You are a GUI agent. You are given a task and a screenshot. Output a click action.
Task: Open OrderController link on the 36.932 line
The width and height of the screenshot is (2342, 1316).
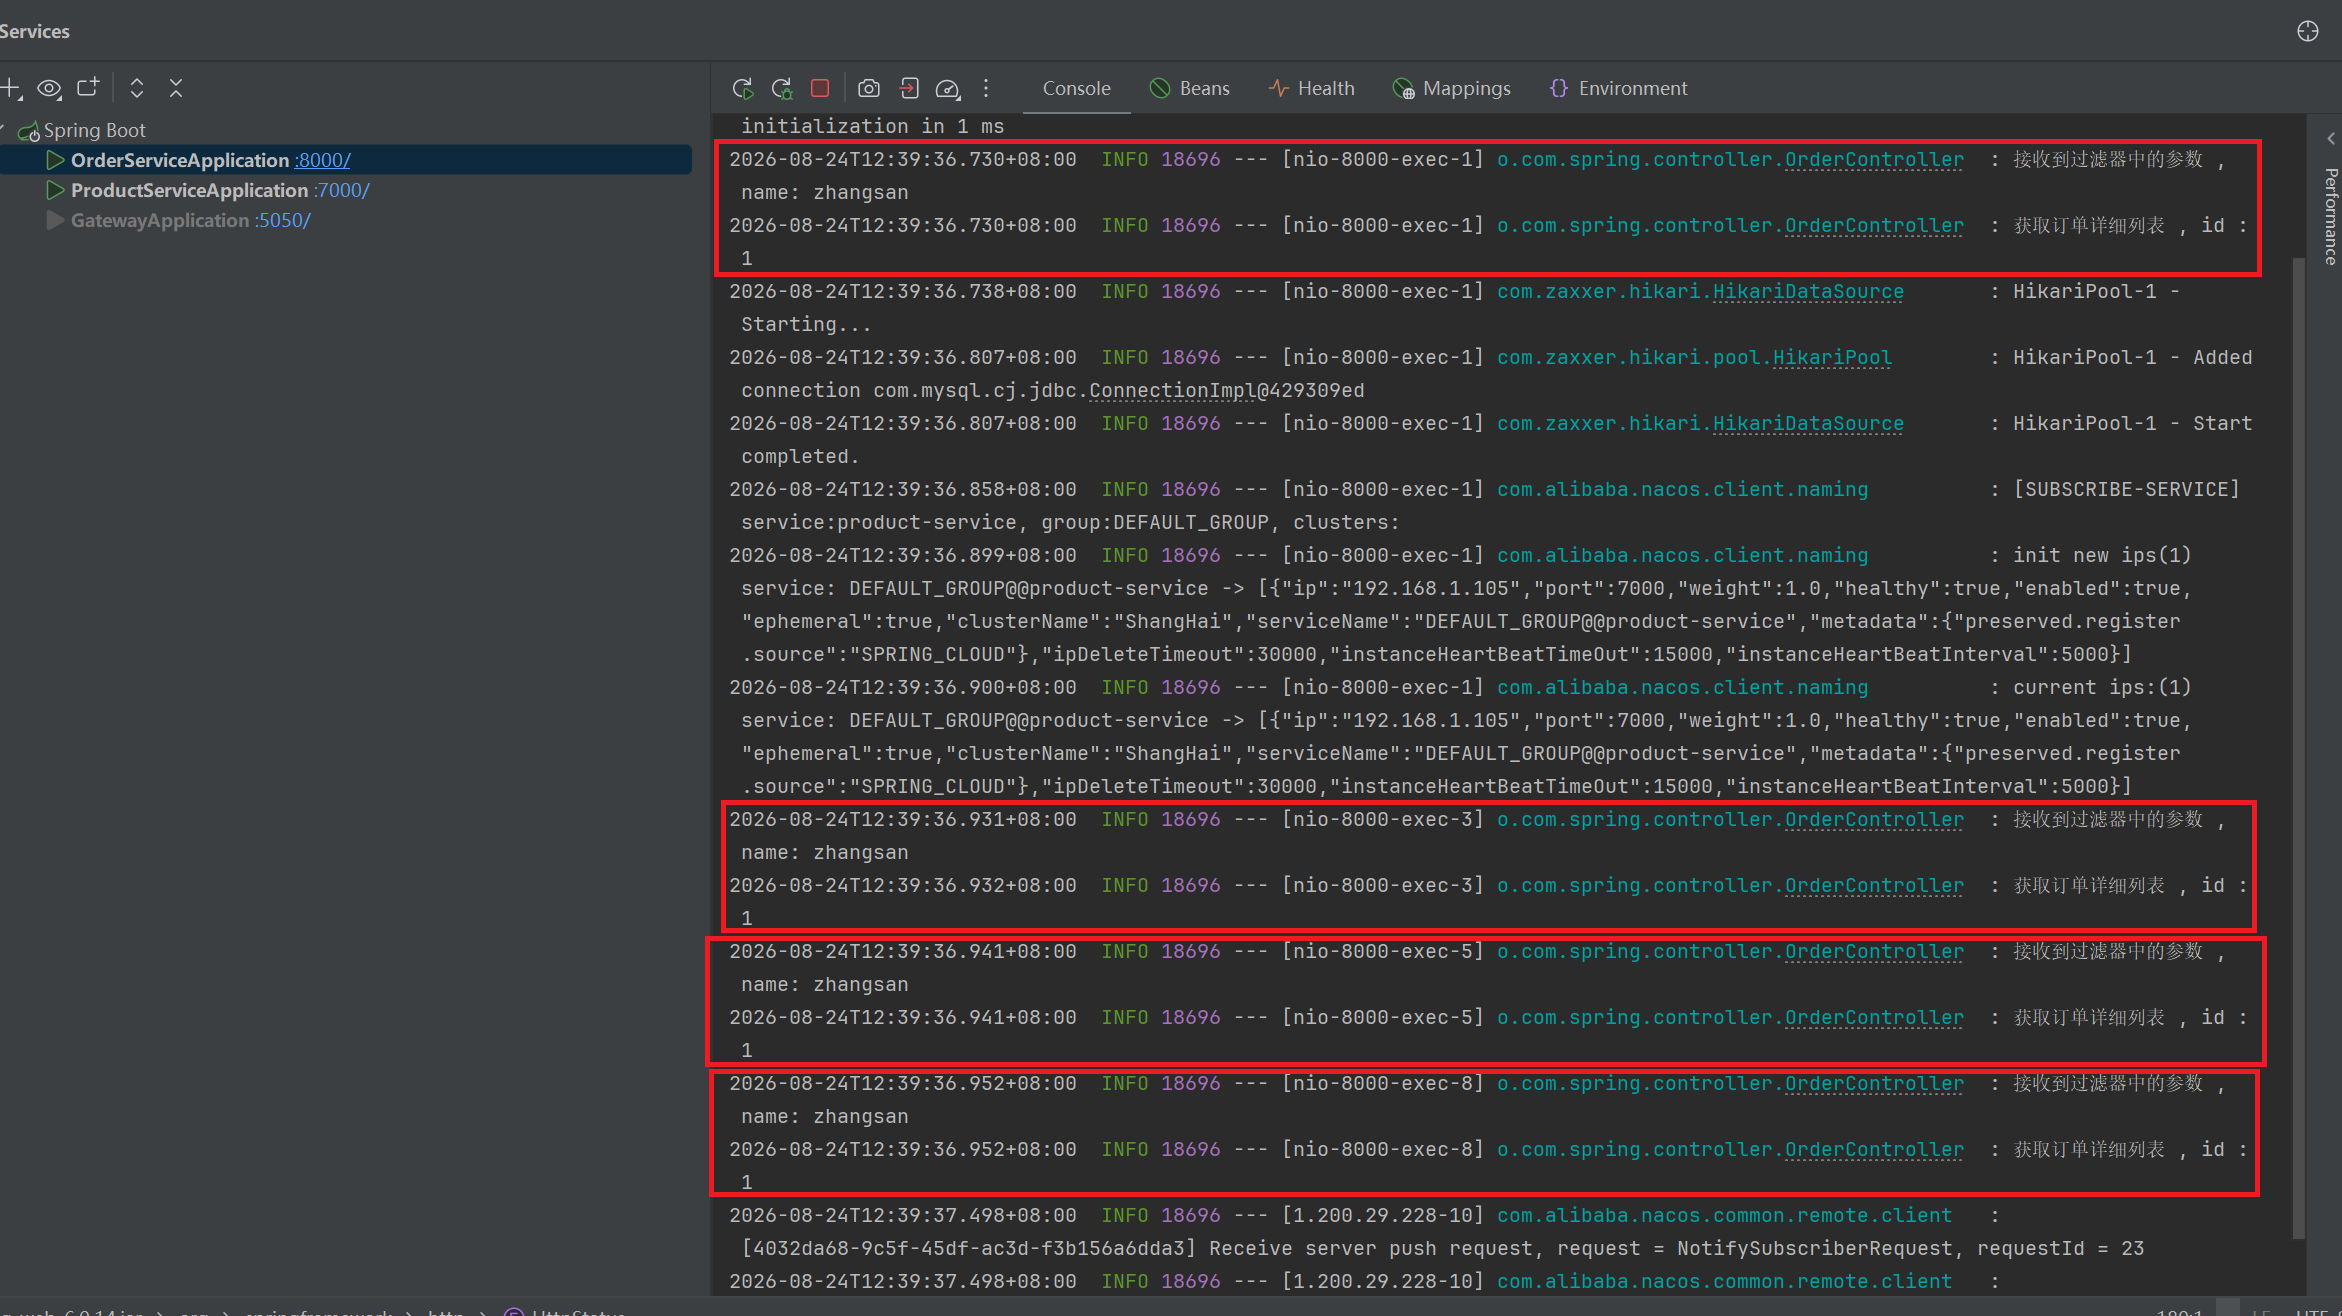coord(1874,886)
